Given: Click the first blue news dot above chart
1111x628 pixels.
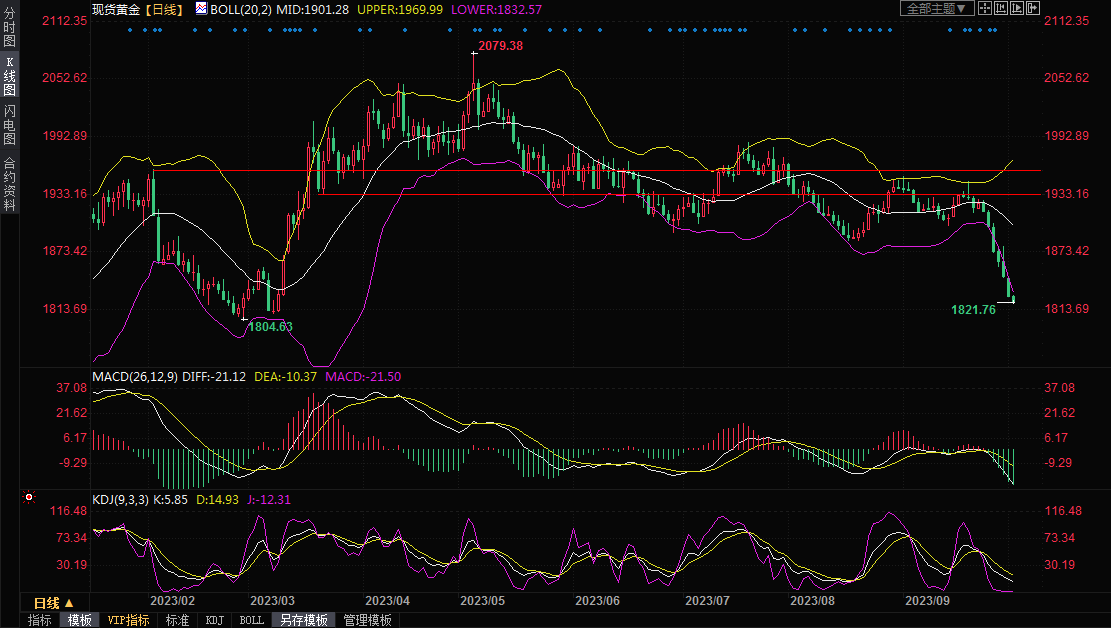Looking at the screenshot, I should tap(131, 30).
